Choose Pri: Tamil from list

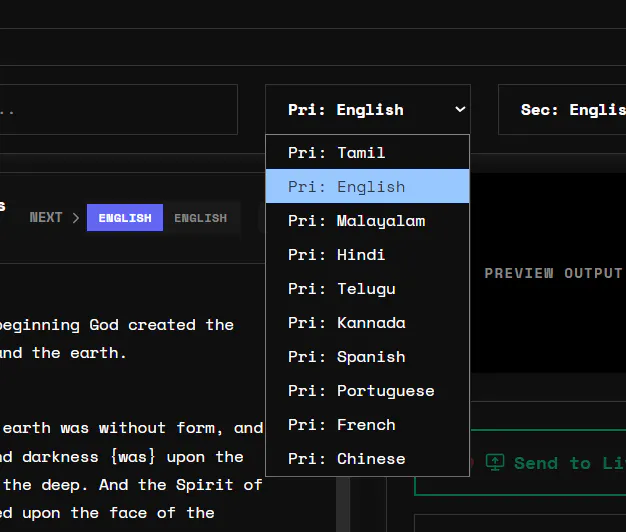tap(367, 152)
